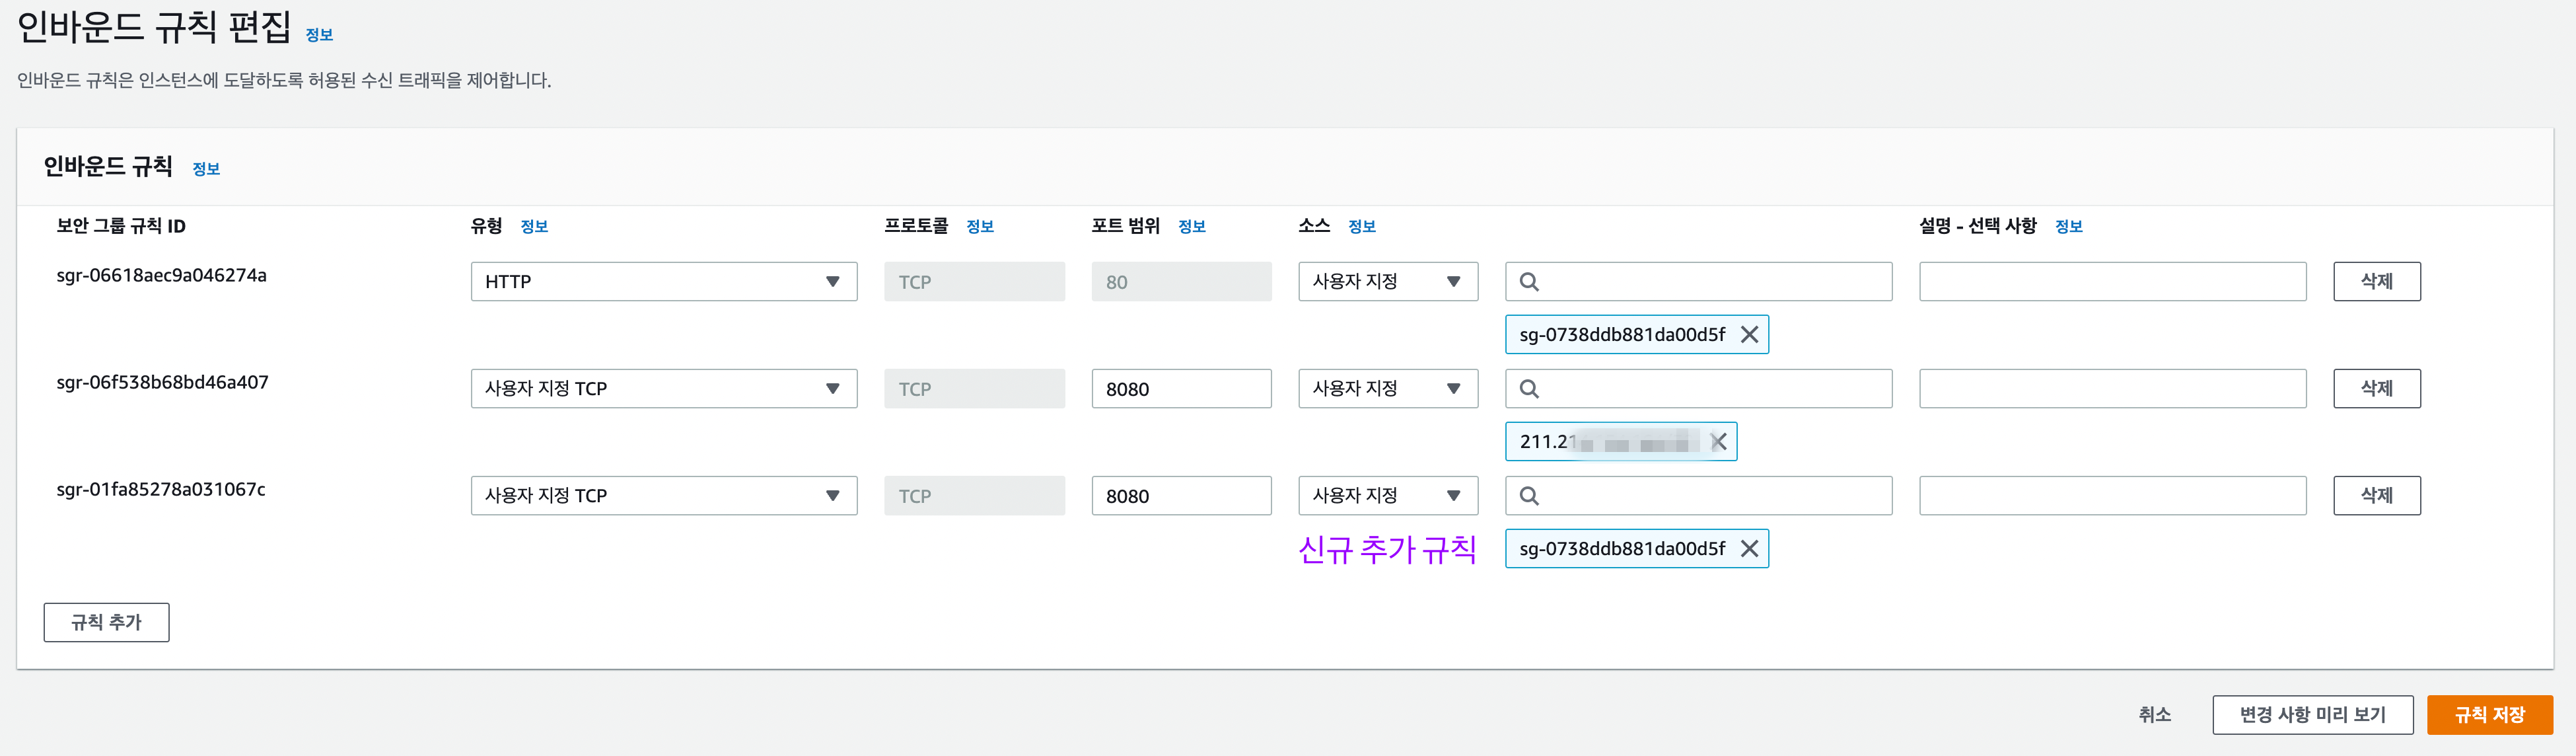Remove the 211.2 IP source tag
The image size is (2576, 756).
1718,441
